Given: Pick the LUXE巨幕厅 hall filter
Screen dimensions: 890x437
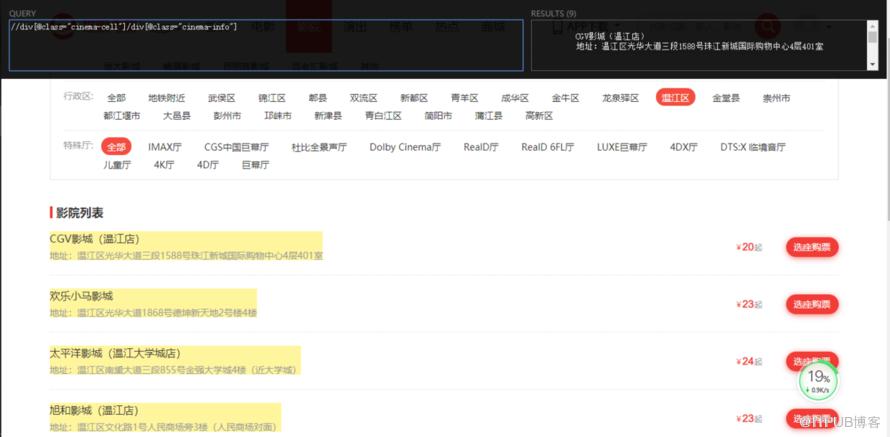Looking at the screenshot, I should (622, 148).
